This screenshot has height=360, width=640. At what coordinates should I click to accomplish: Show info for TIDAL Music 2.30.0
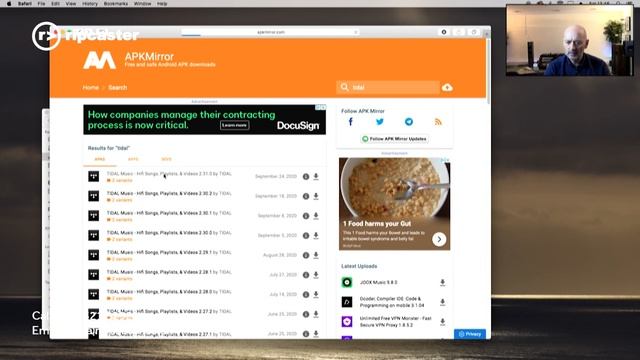click(x=306, y=235)
